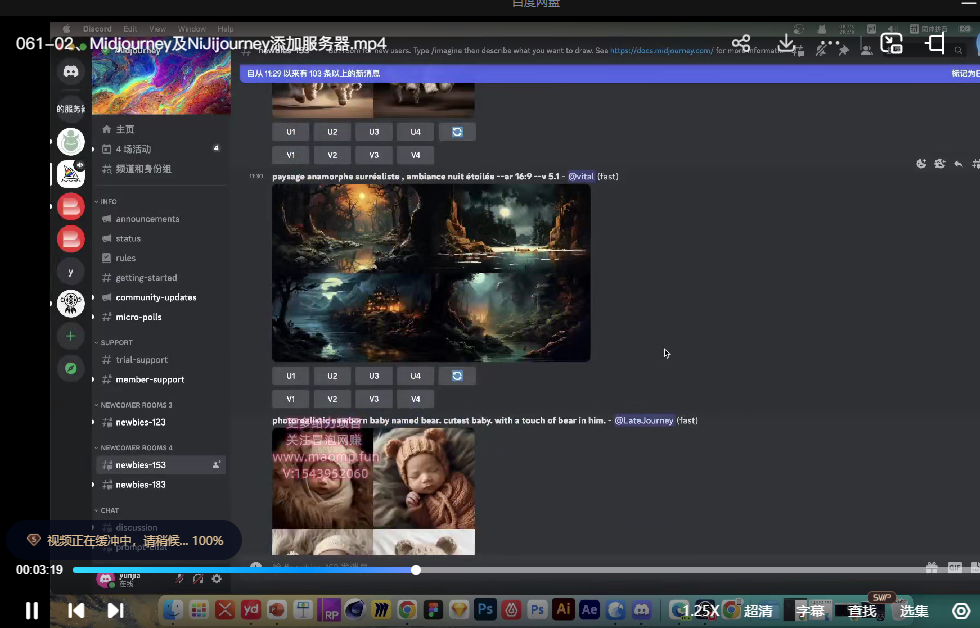Open the 选集 episode list
The height and width of the screenshot is (628, 980).
point(914,611)
